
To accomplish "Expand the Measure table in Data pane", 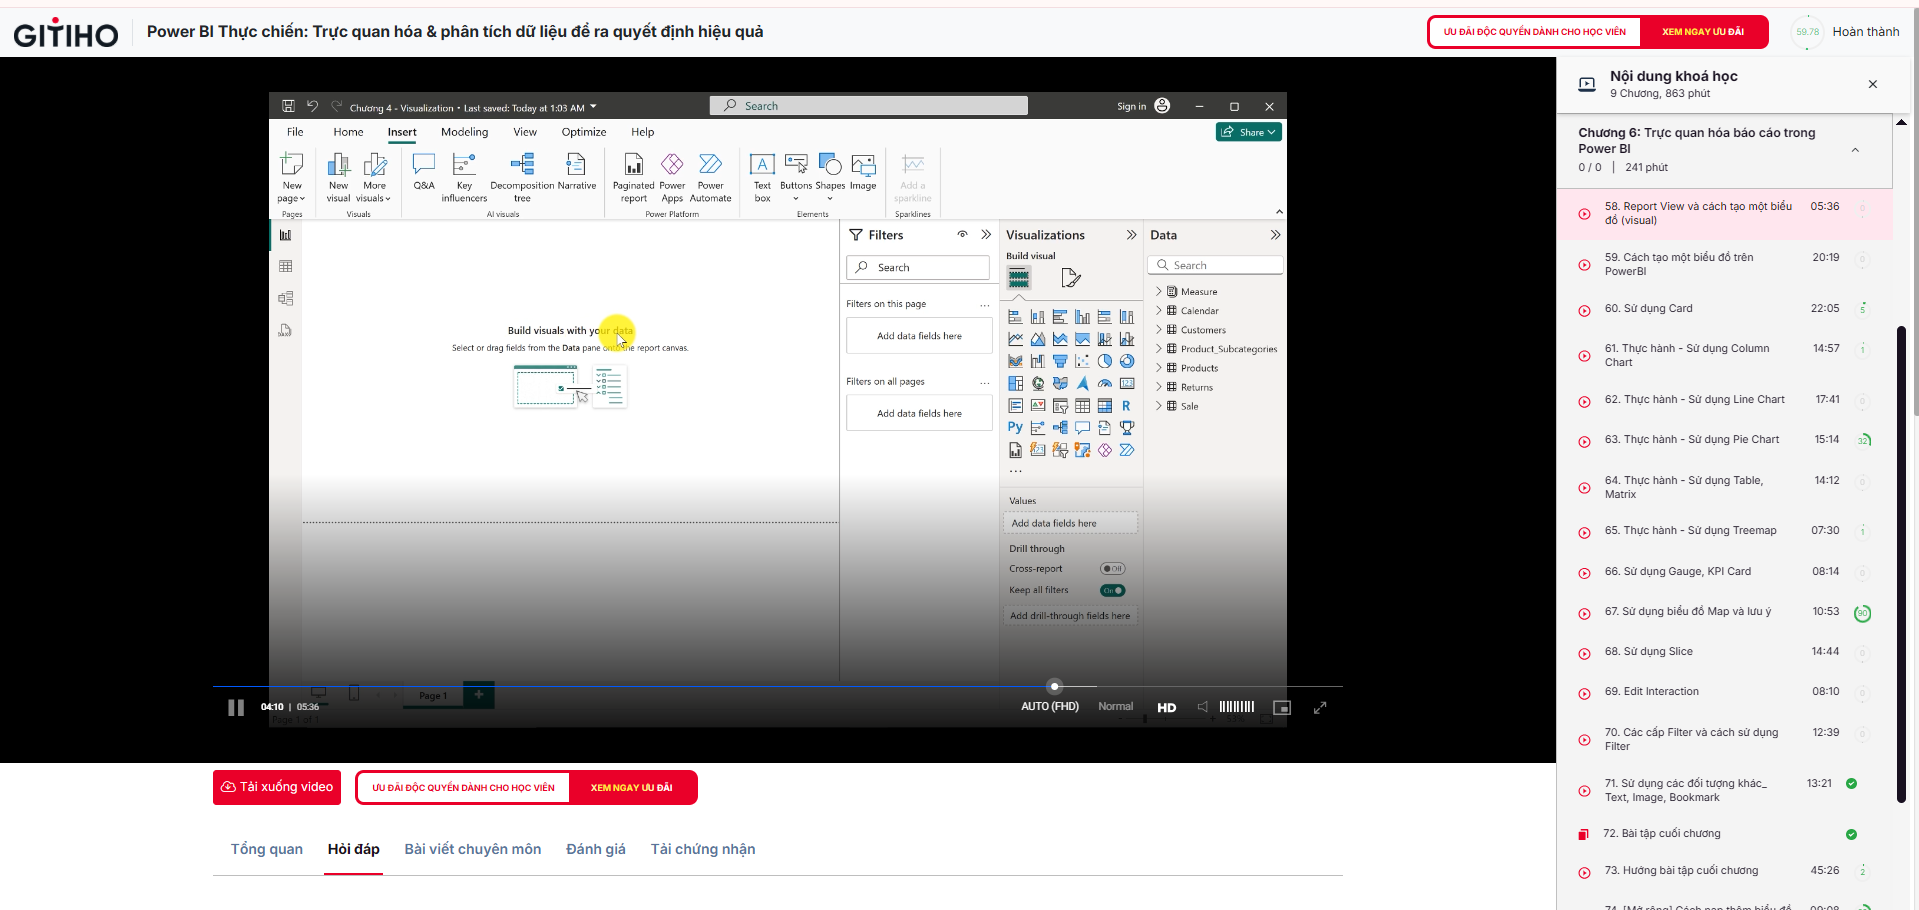I will point(1159,292).
